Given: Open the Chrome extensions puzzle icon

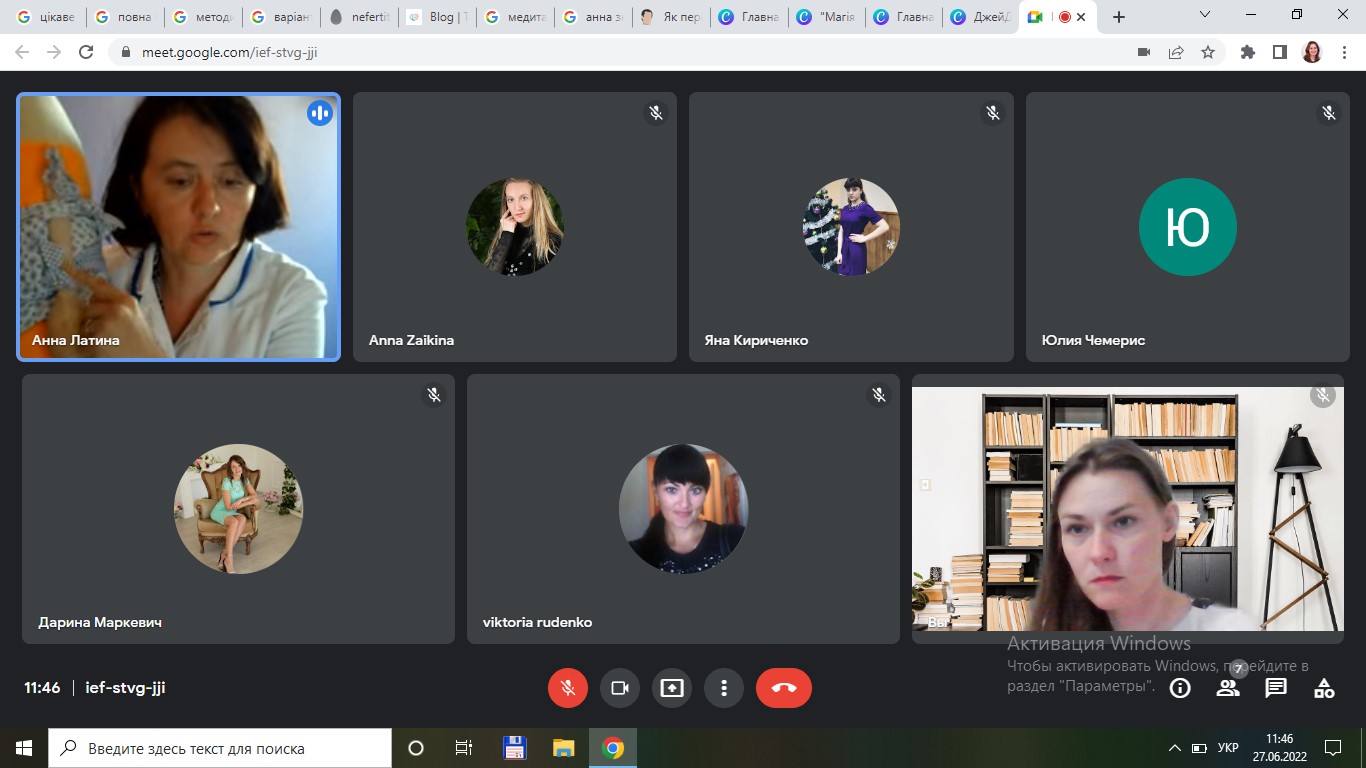Looking at the screenshot, I should (1248, 52).
